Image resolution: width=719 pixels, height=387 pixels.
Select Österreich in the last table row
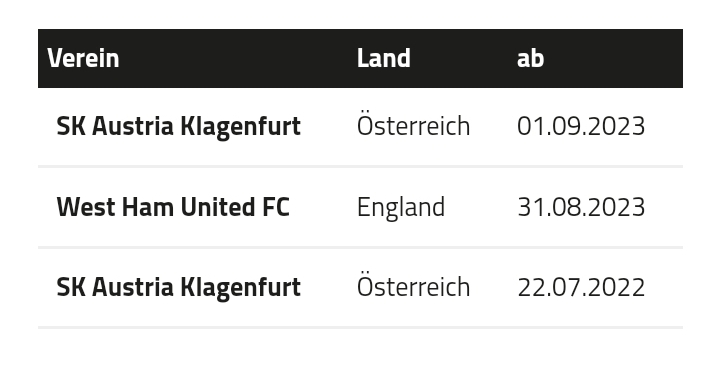(414, 285)
